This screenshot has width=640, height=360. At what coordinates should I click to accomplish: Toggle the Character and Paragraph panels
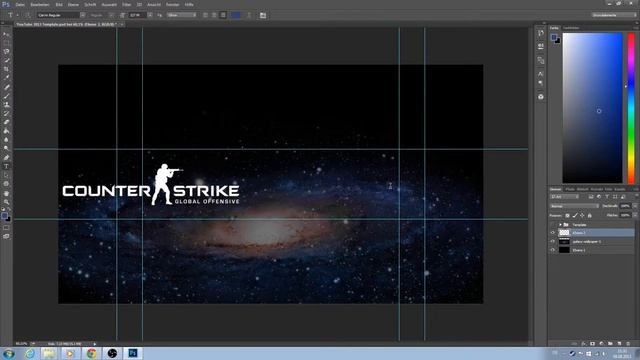[x=263, y=15]
